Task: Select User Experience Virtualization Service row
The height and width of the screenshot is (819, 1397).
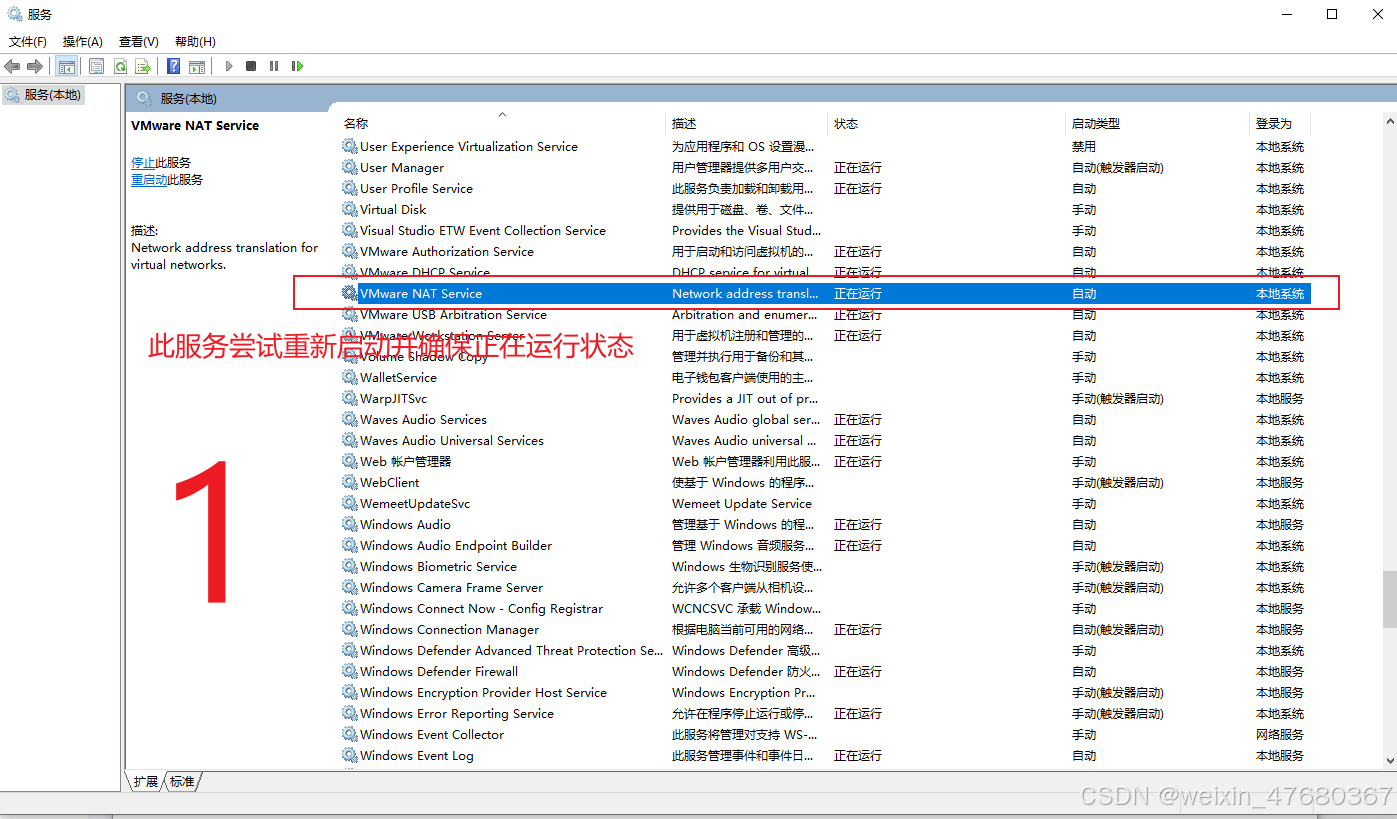Action: (x=825, y=146)
